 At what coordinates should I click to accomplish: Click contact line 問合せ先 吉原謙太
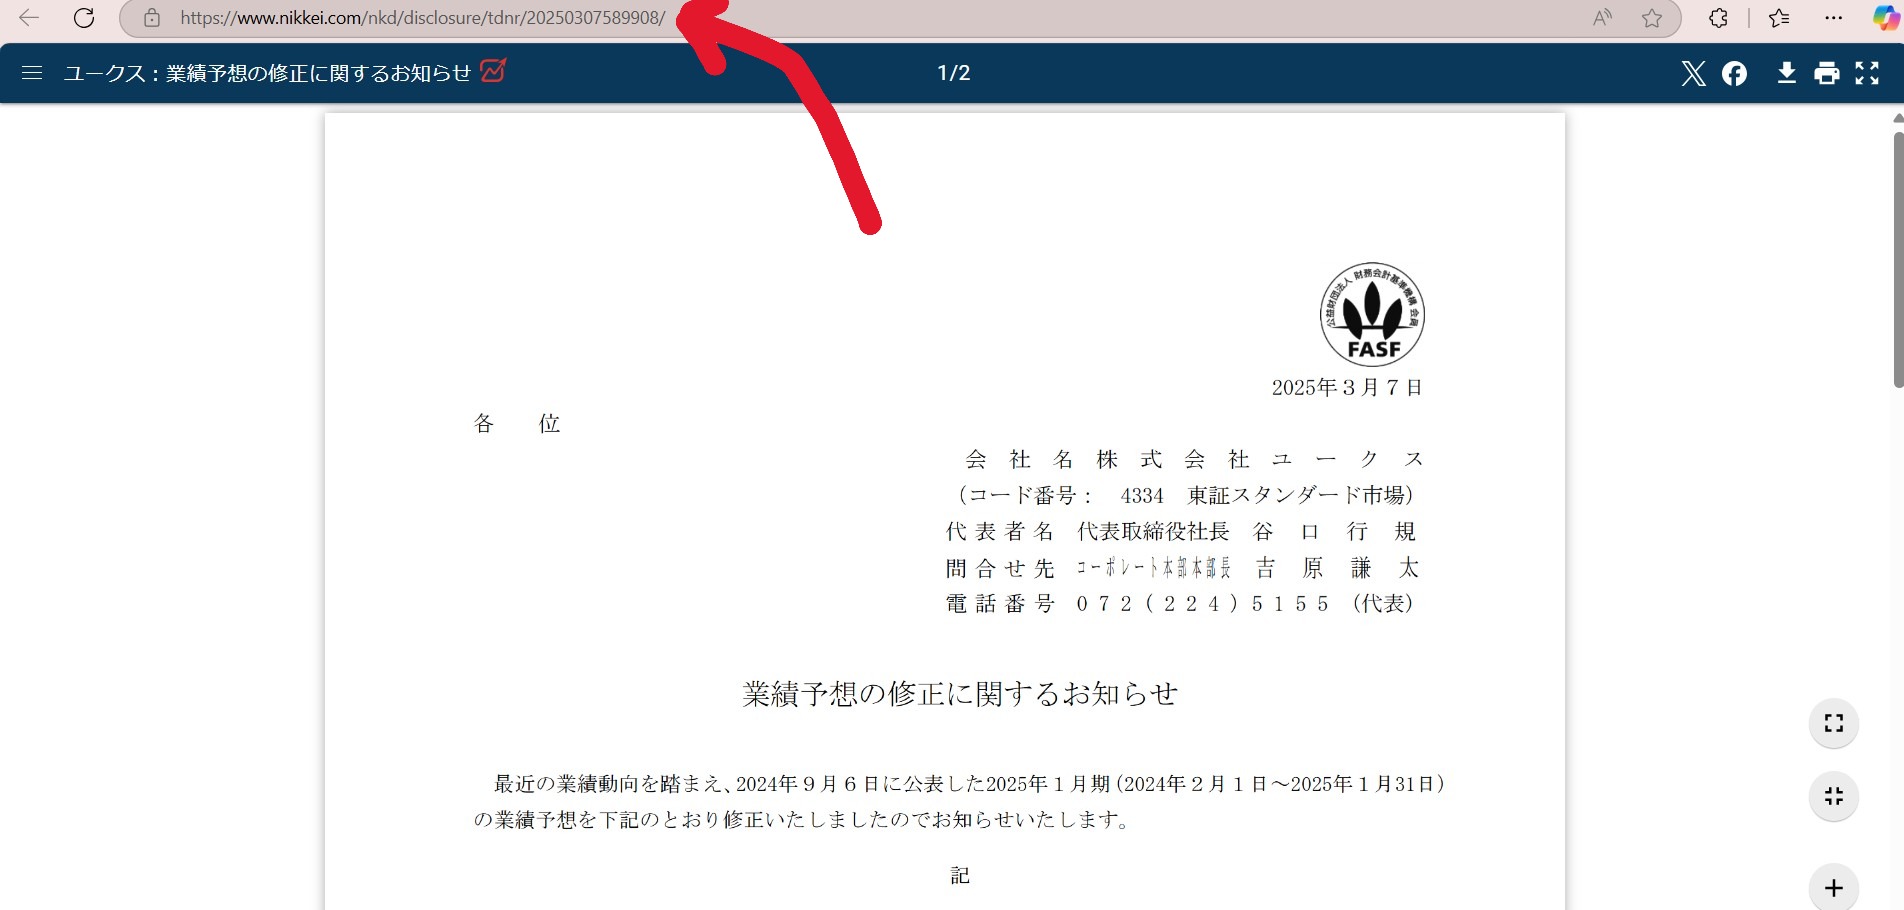(x=1182, y=568)
